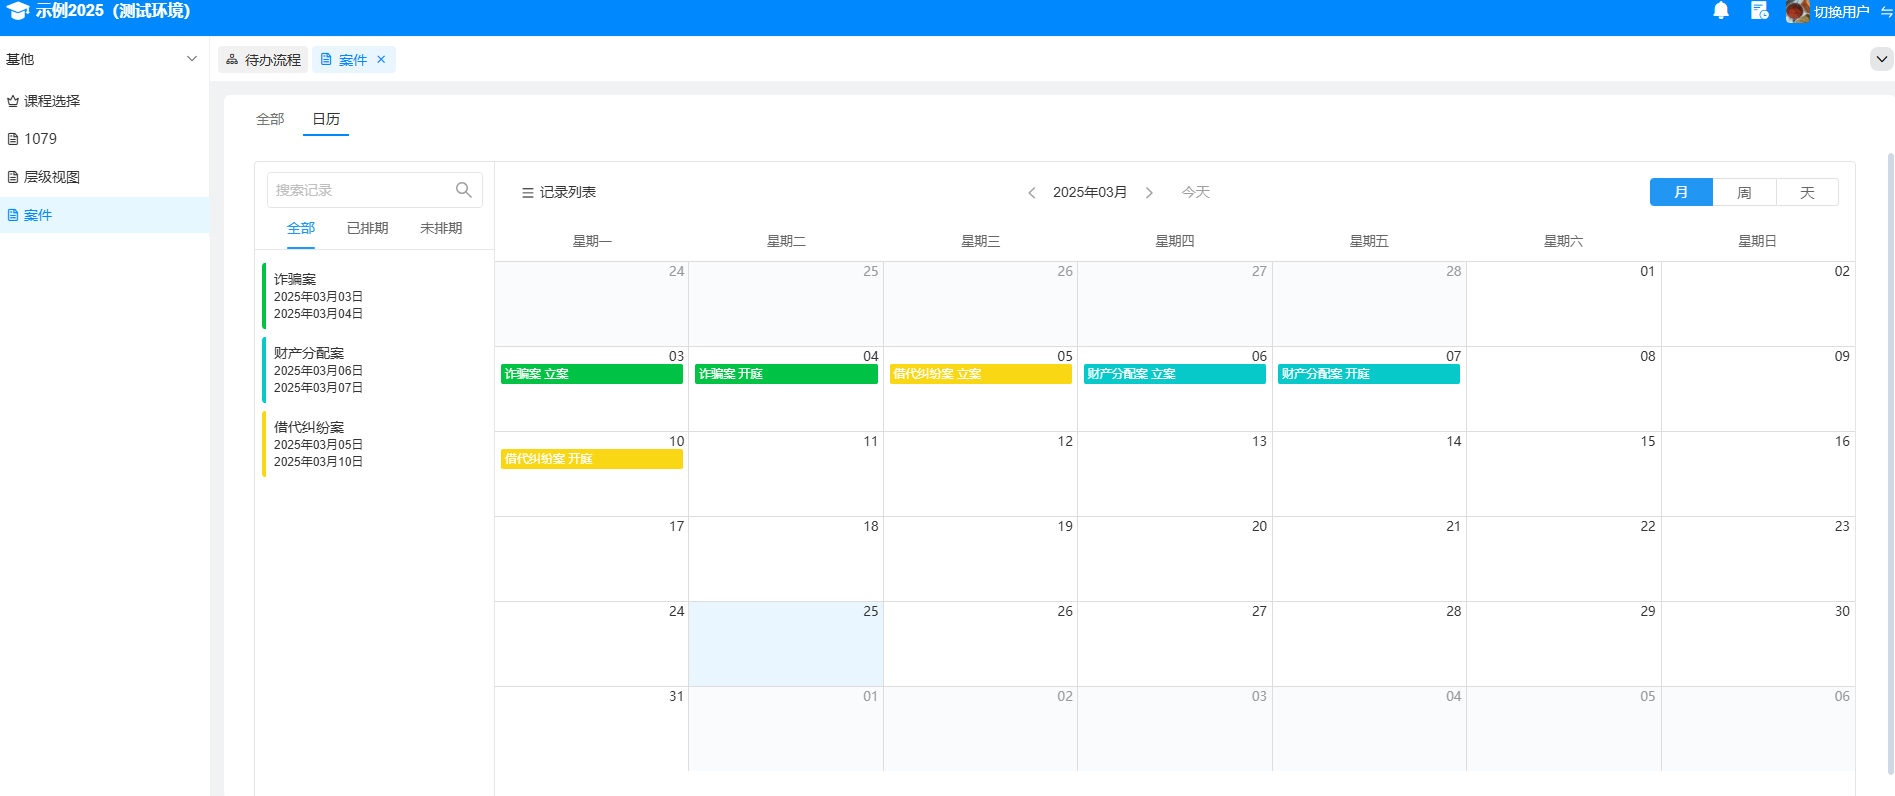Switch calendar to 周 view
This screenshot has height=796, width=1895.
(1744, 192)
